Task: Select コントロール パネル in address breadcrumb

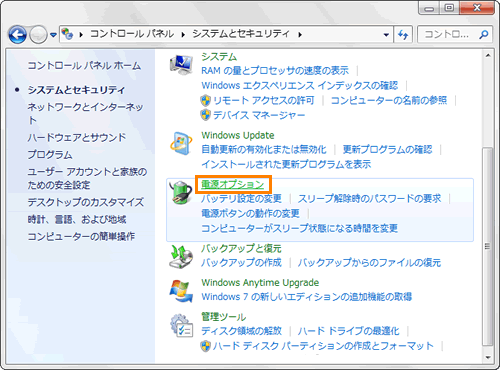Action: [x=132, y=34]
